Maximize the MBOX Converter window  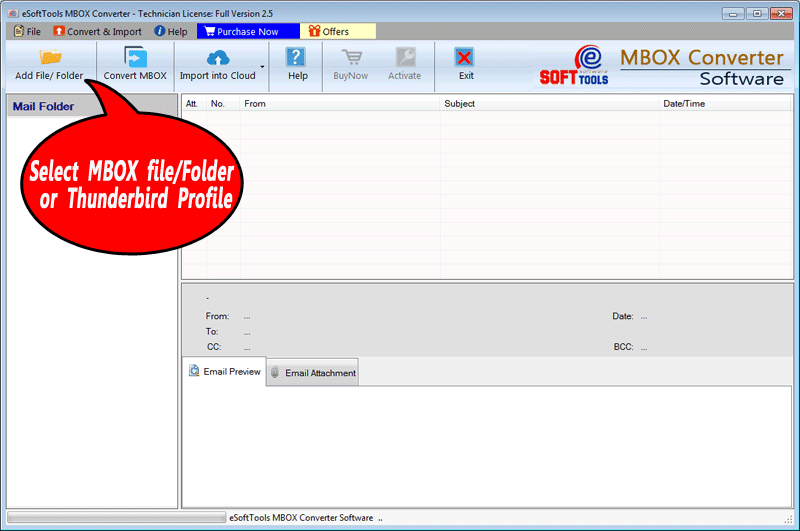coord(757,14)
